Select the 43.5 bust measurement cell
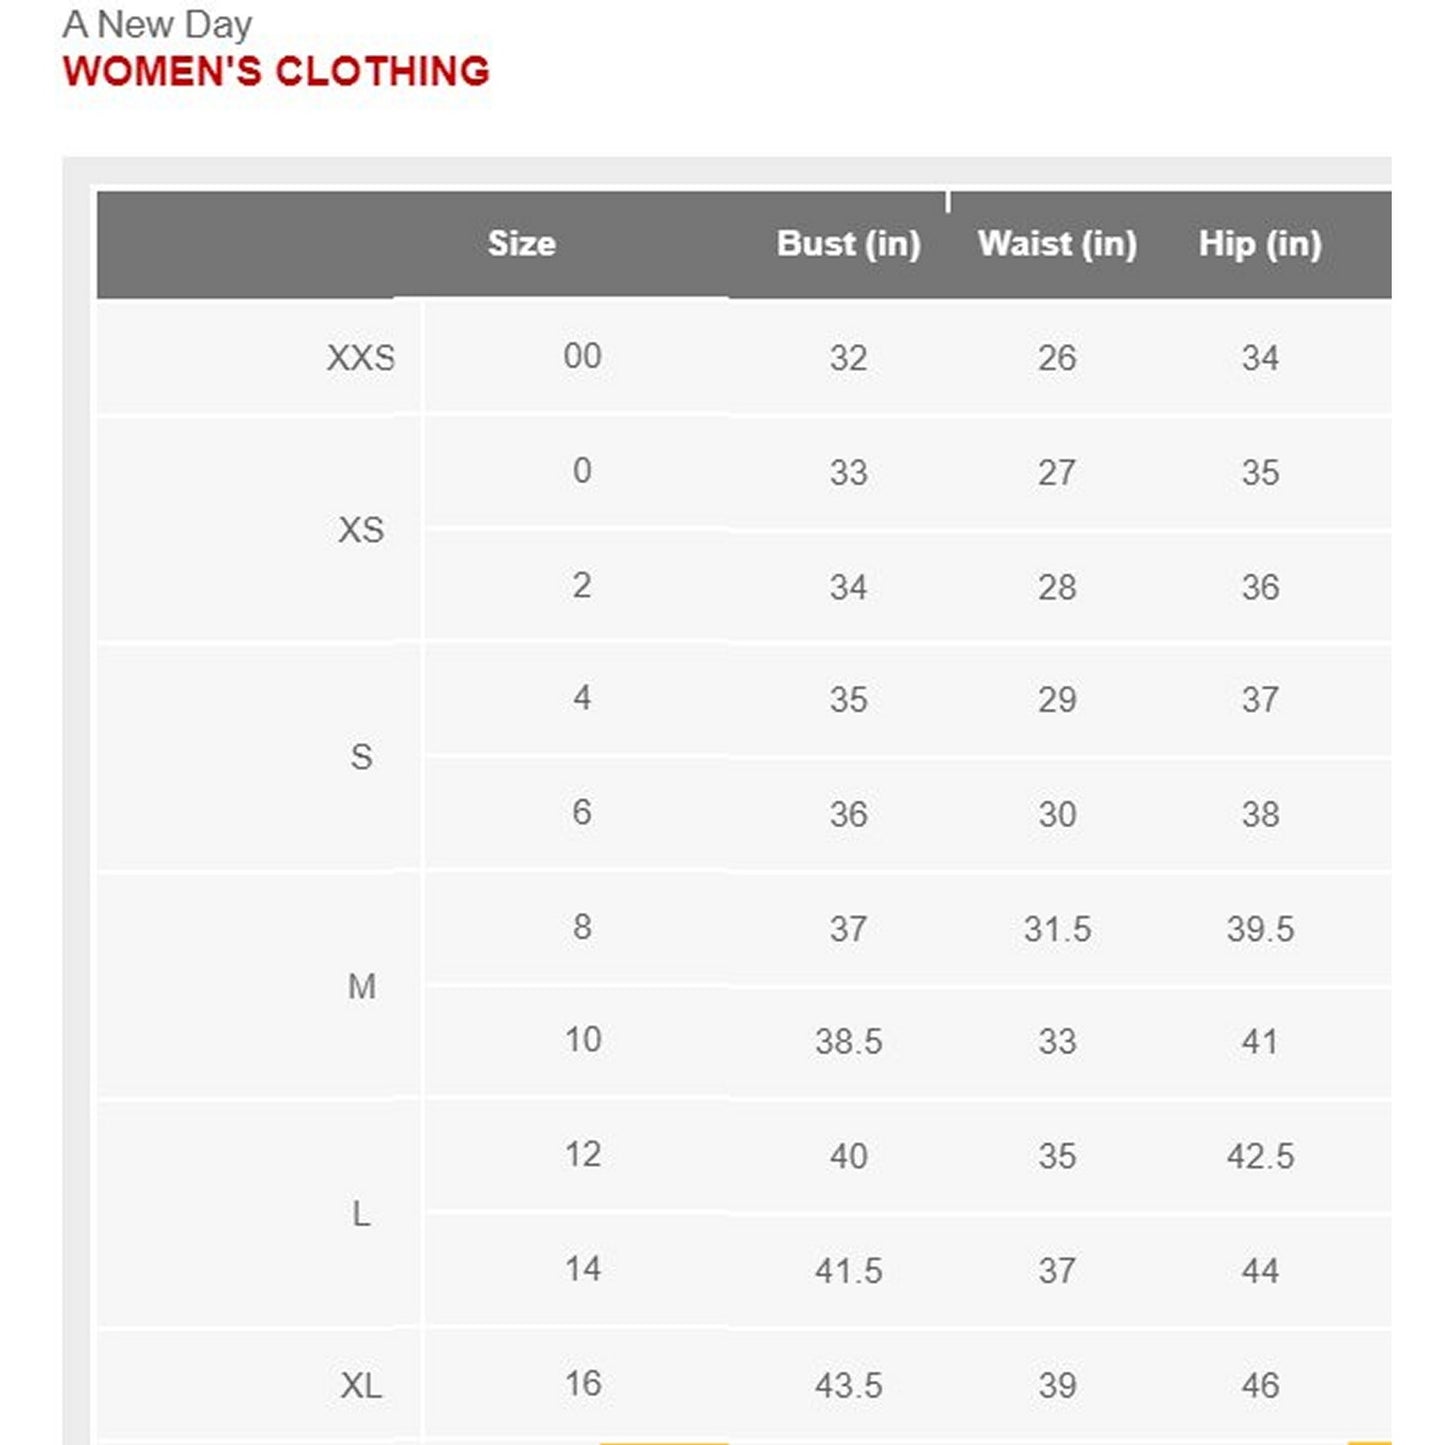The image size is (1445, 1445). tap(848, 1386)
